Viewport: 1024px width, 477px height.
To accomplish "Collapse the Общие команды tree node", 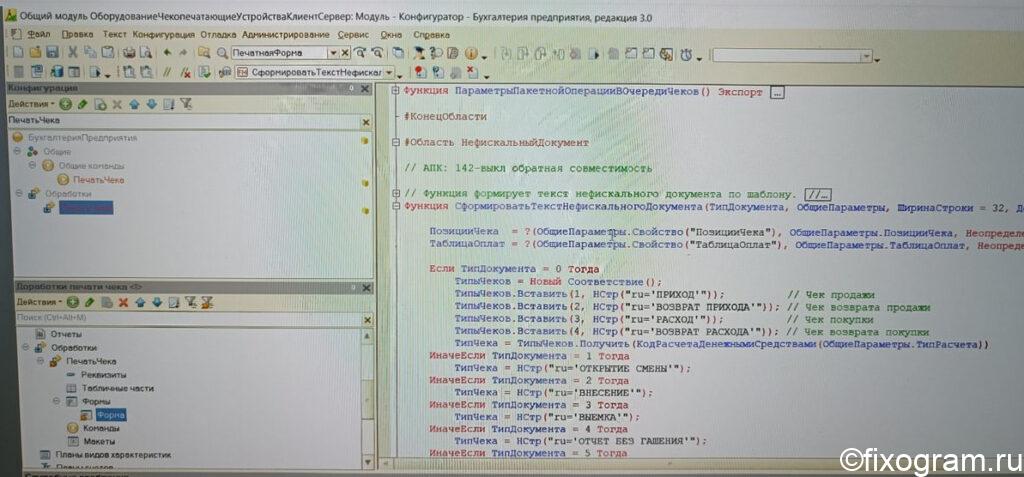I will [31, 165].
